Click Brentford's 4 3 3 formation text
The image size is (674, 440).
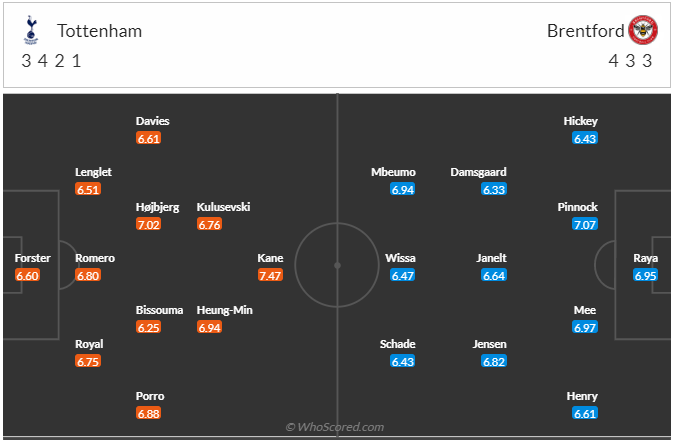(630, 61)
